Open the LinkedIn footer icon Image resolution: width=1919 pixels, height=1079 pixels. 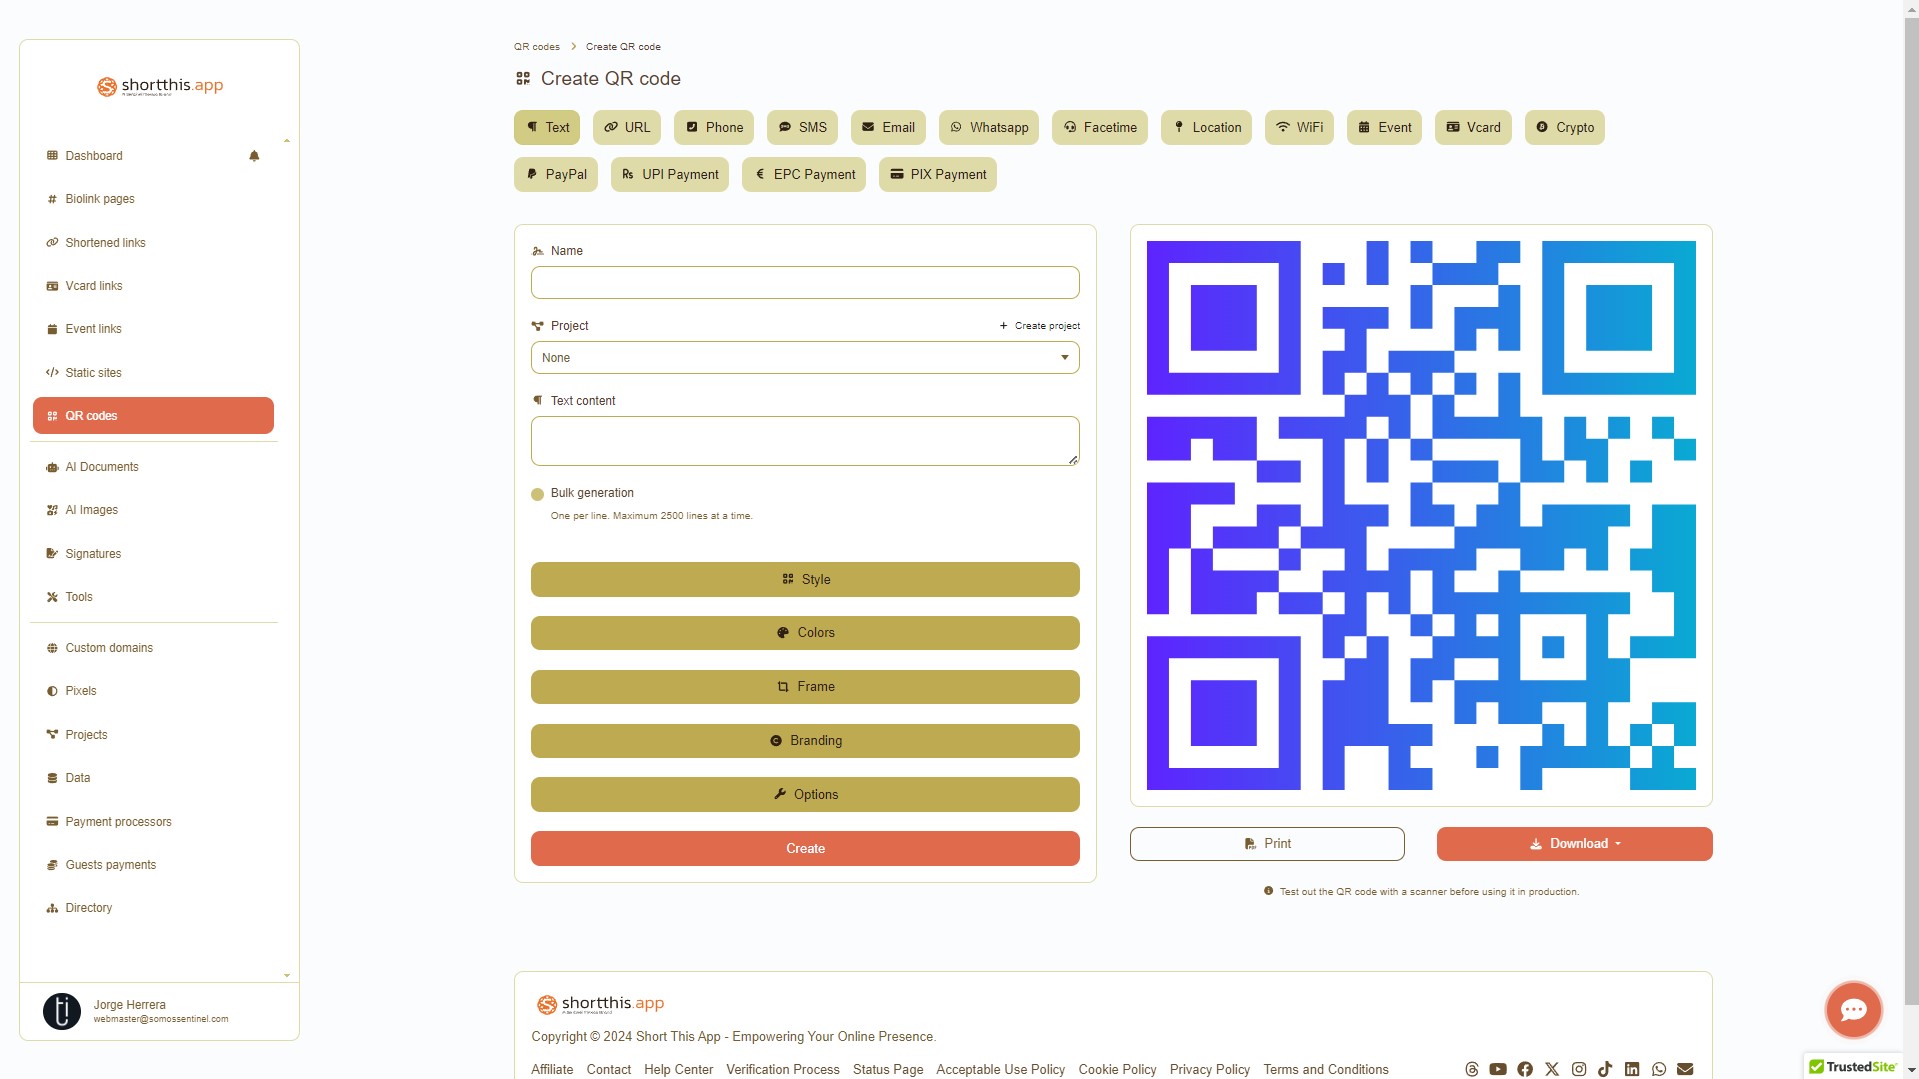coord(1632,1069)
